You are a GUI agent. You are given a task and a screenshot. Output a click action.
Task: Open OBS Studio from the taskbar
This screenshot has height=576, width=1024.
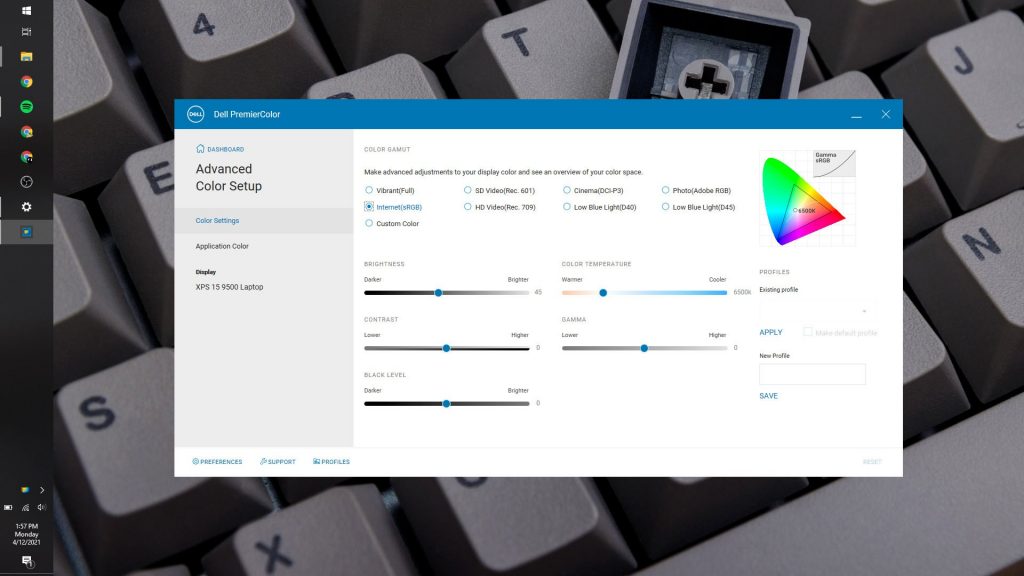26,182
